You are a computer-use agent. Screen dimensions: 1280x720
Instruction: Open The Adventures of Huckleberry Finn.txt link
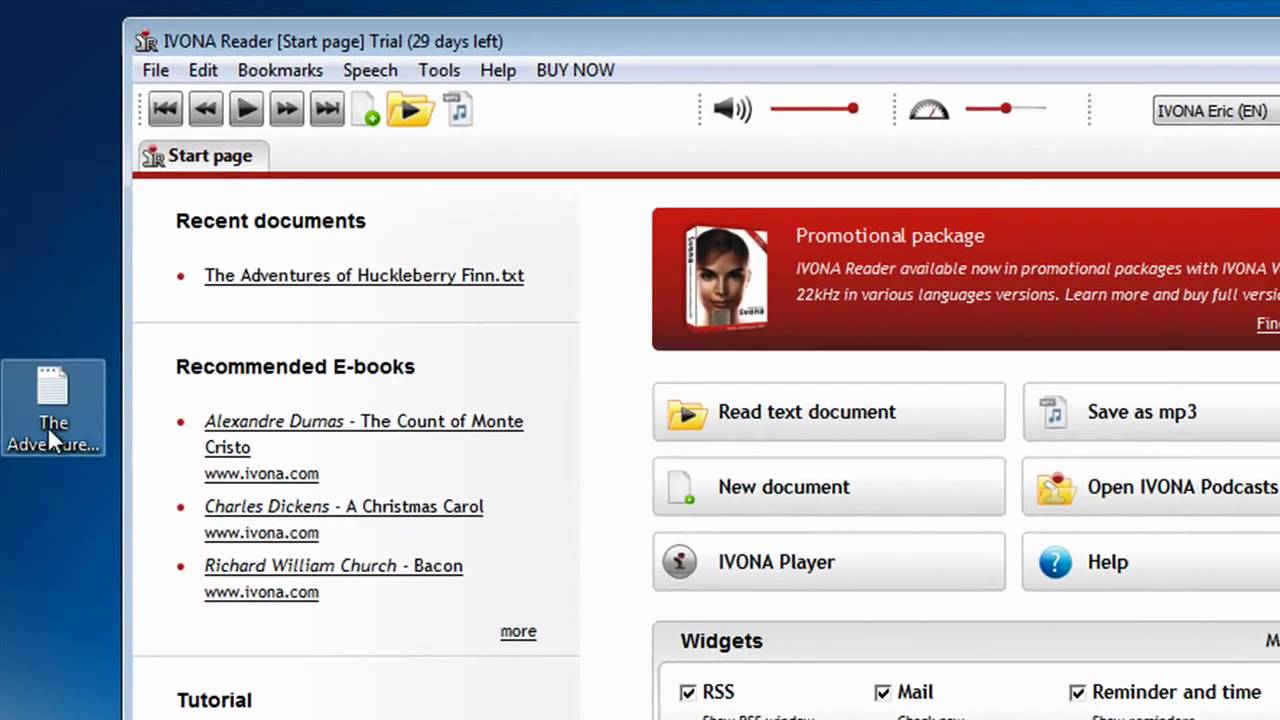pos(364,275)
